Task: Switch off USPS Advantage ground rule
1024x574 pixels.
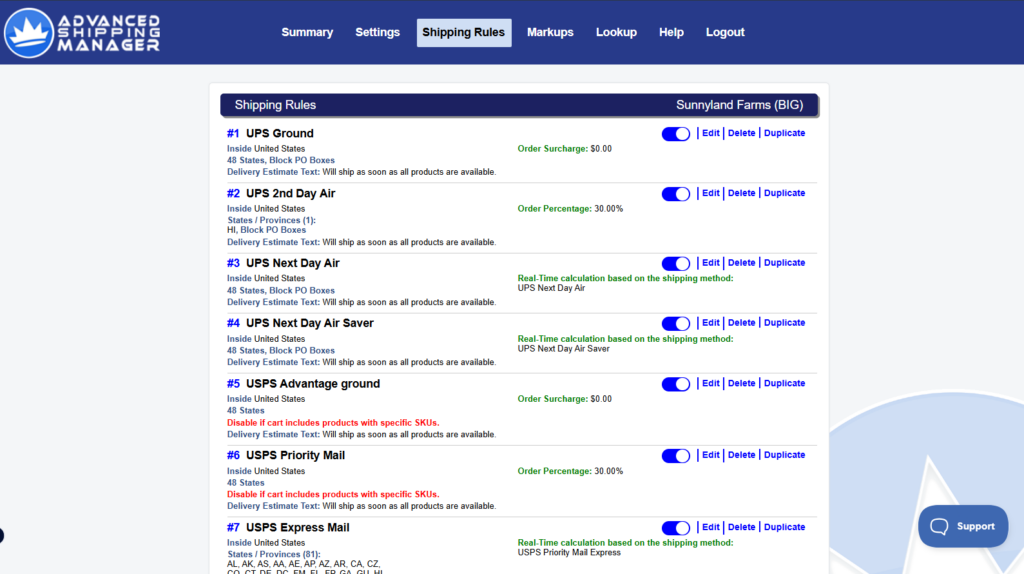Action: [x=675, y=385]
